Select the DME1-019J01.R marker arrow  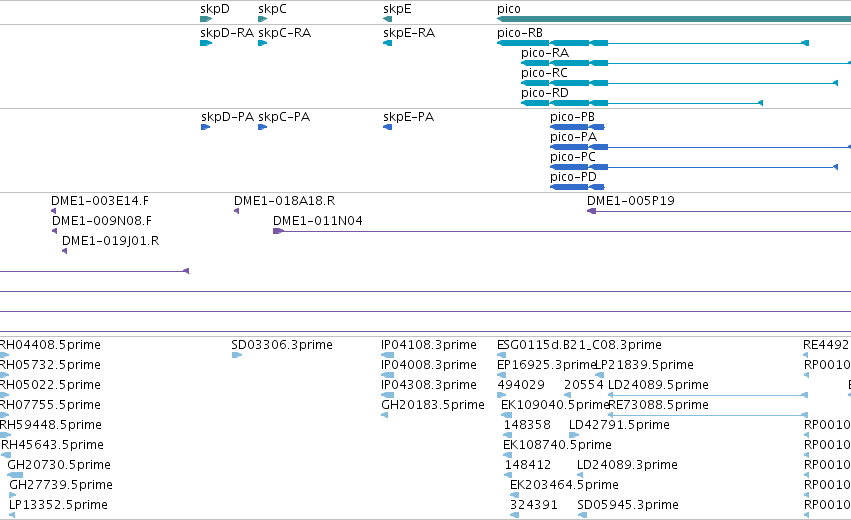coord(65,251)
